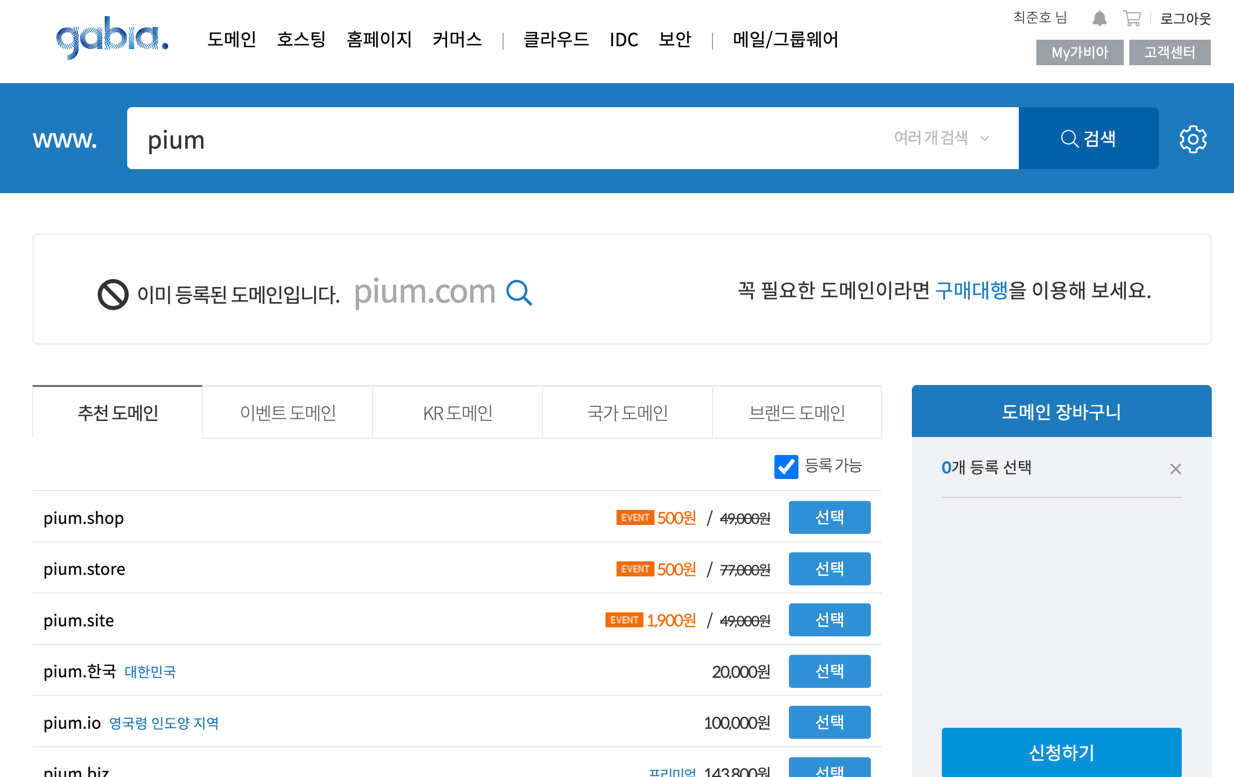The image size is (1234, 777).
Task: Click the domain search input field
Action: pos(500,139)
